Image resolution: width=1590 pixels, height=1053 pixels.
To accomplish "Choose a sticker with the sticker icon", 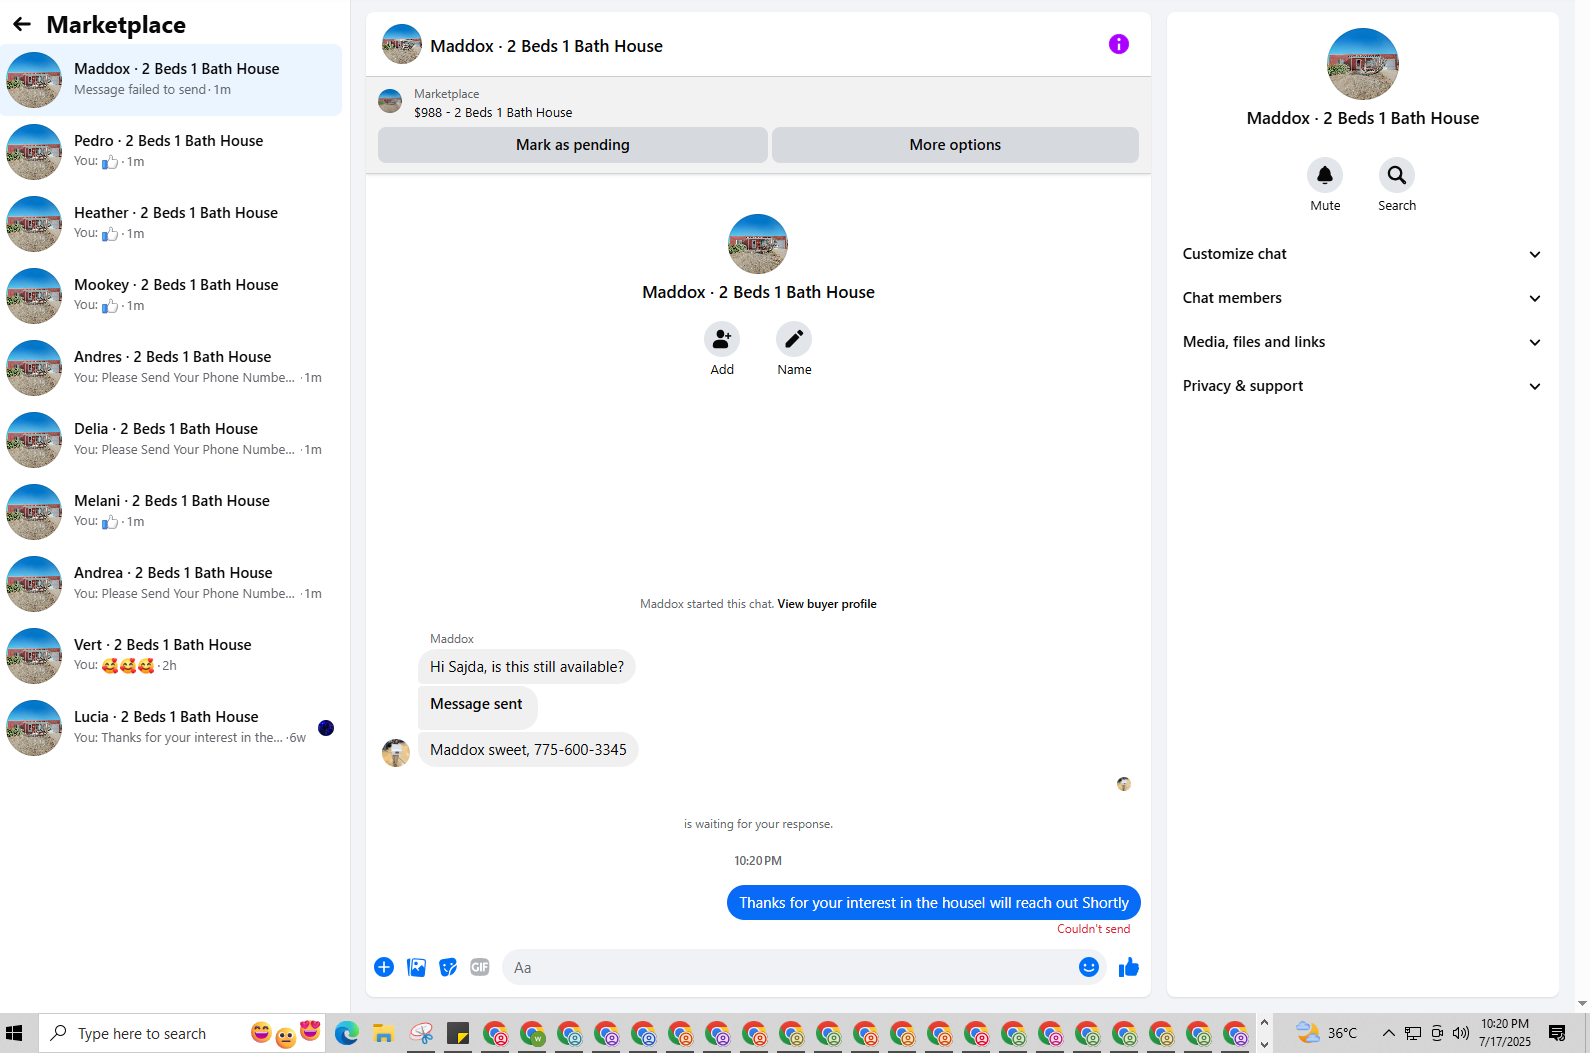I will tap(448, 967).
